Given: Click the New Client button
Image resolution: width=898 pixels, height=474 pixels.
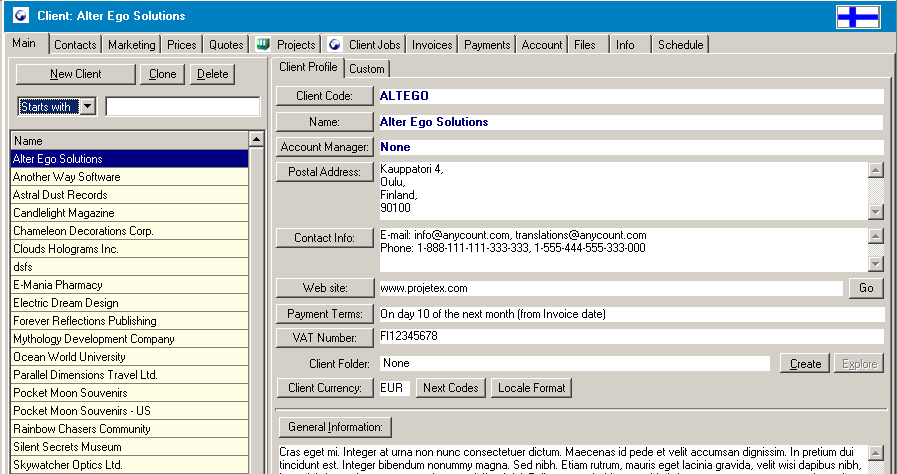Looking at the screenshot, I should click(x=75, y=75).
